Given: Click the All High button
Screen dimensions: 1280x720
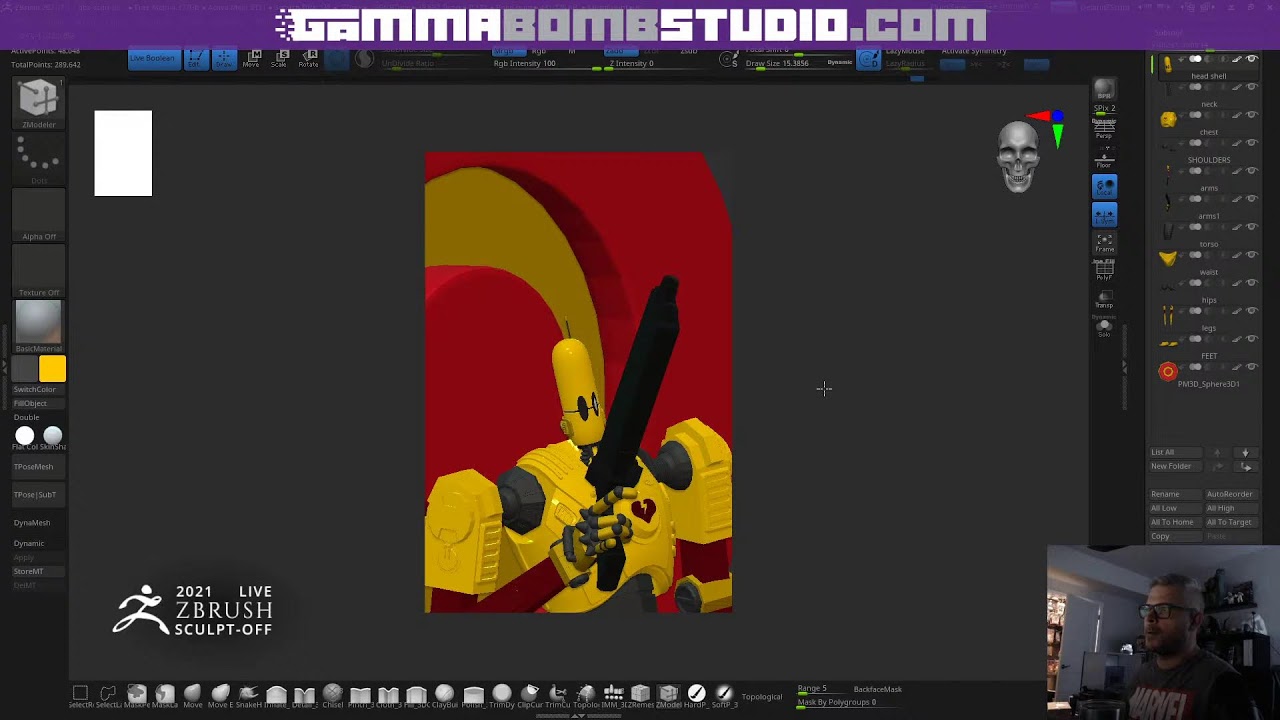Looking at the screenshot, I should [1231, 508].
